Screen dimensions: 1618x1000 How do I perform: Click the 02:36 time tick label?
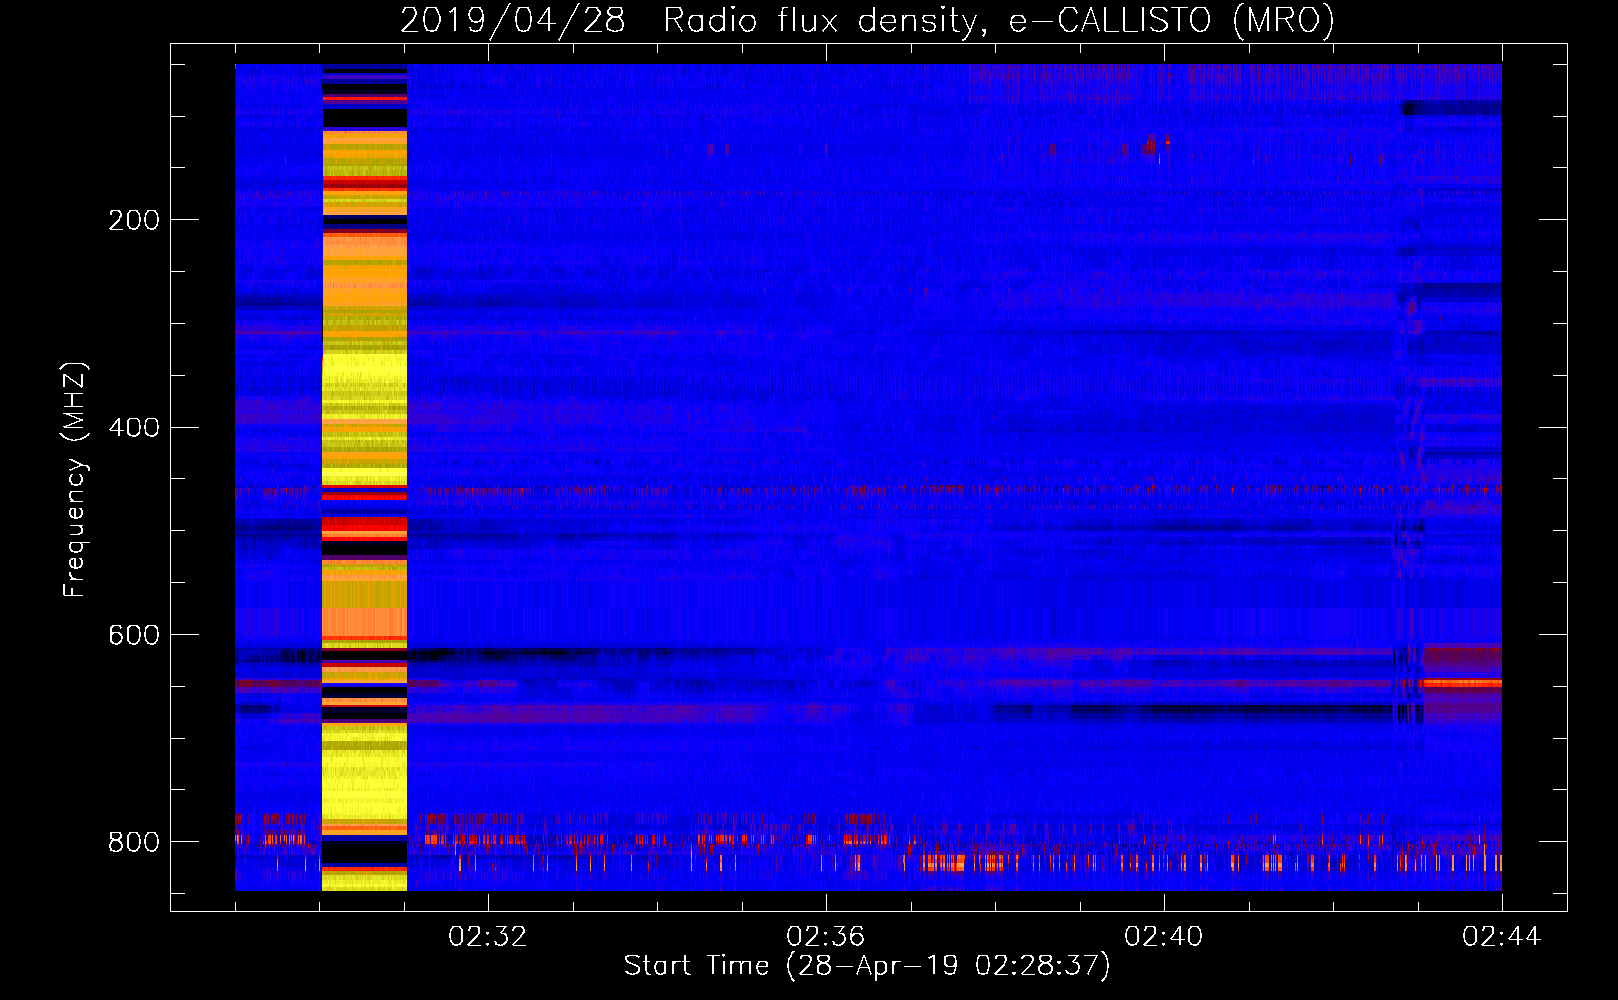(x=826, y=937)
